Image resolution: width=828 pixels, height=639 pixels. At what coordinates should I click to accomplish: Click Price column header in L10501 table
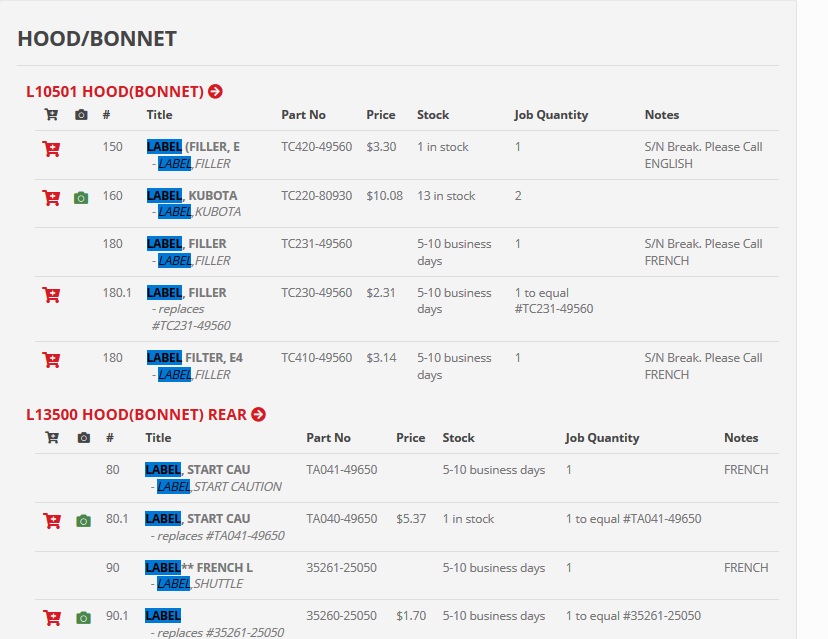click(380, 115)
